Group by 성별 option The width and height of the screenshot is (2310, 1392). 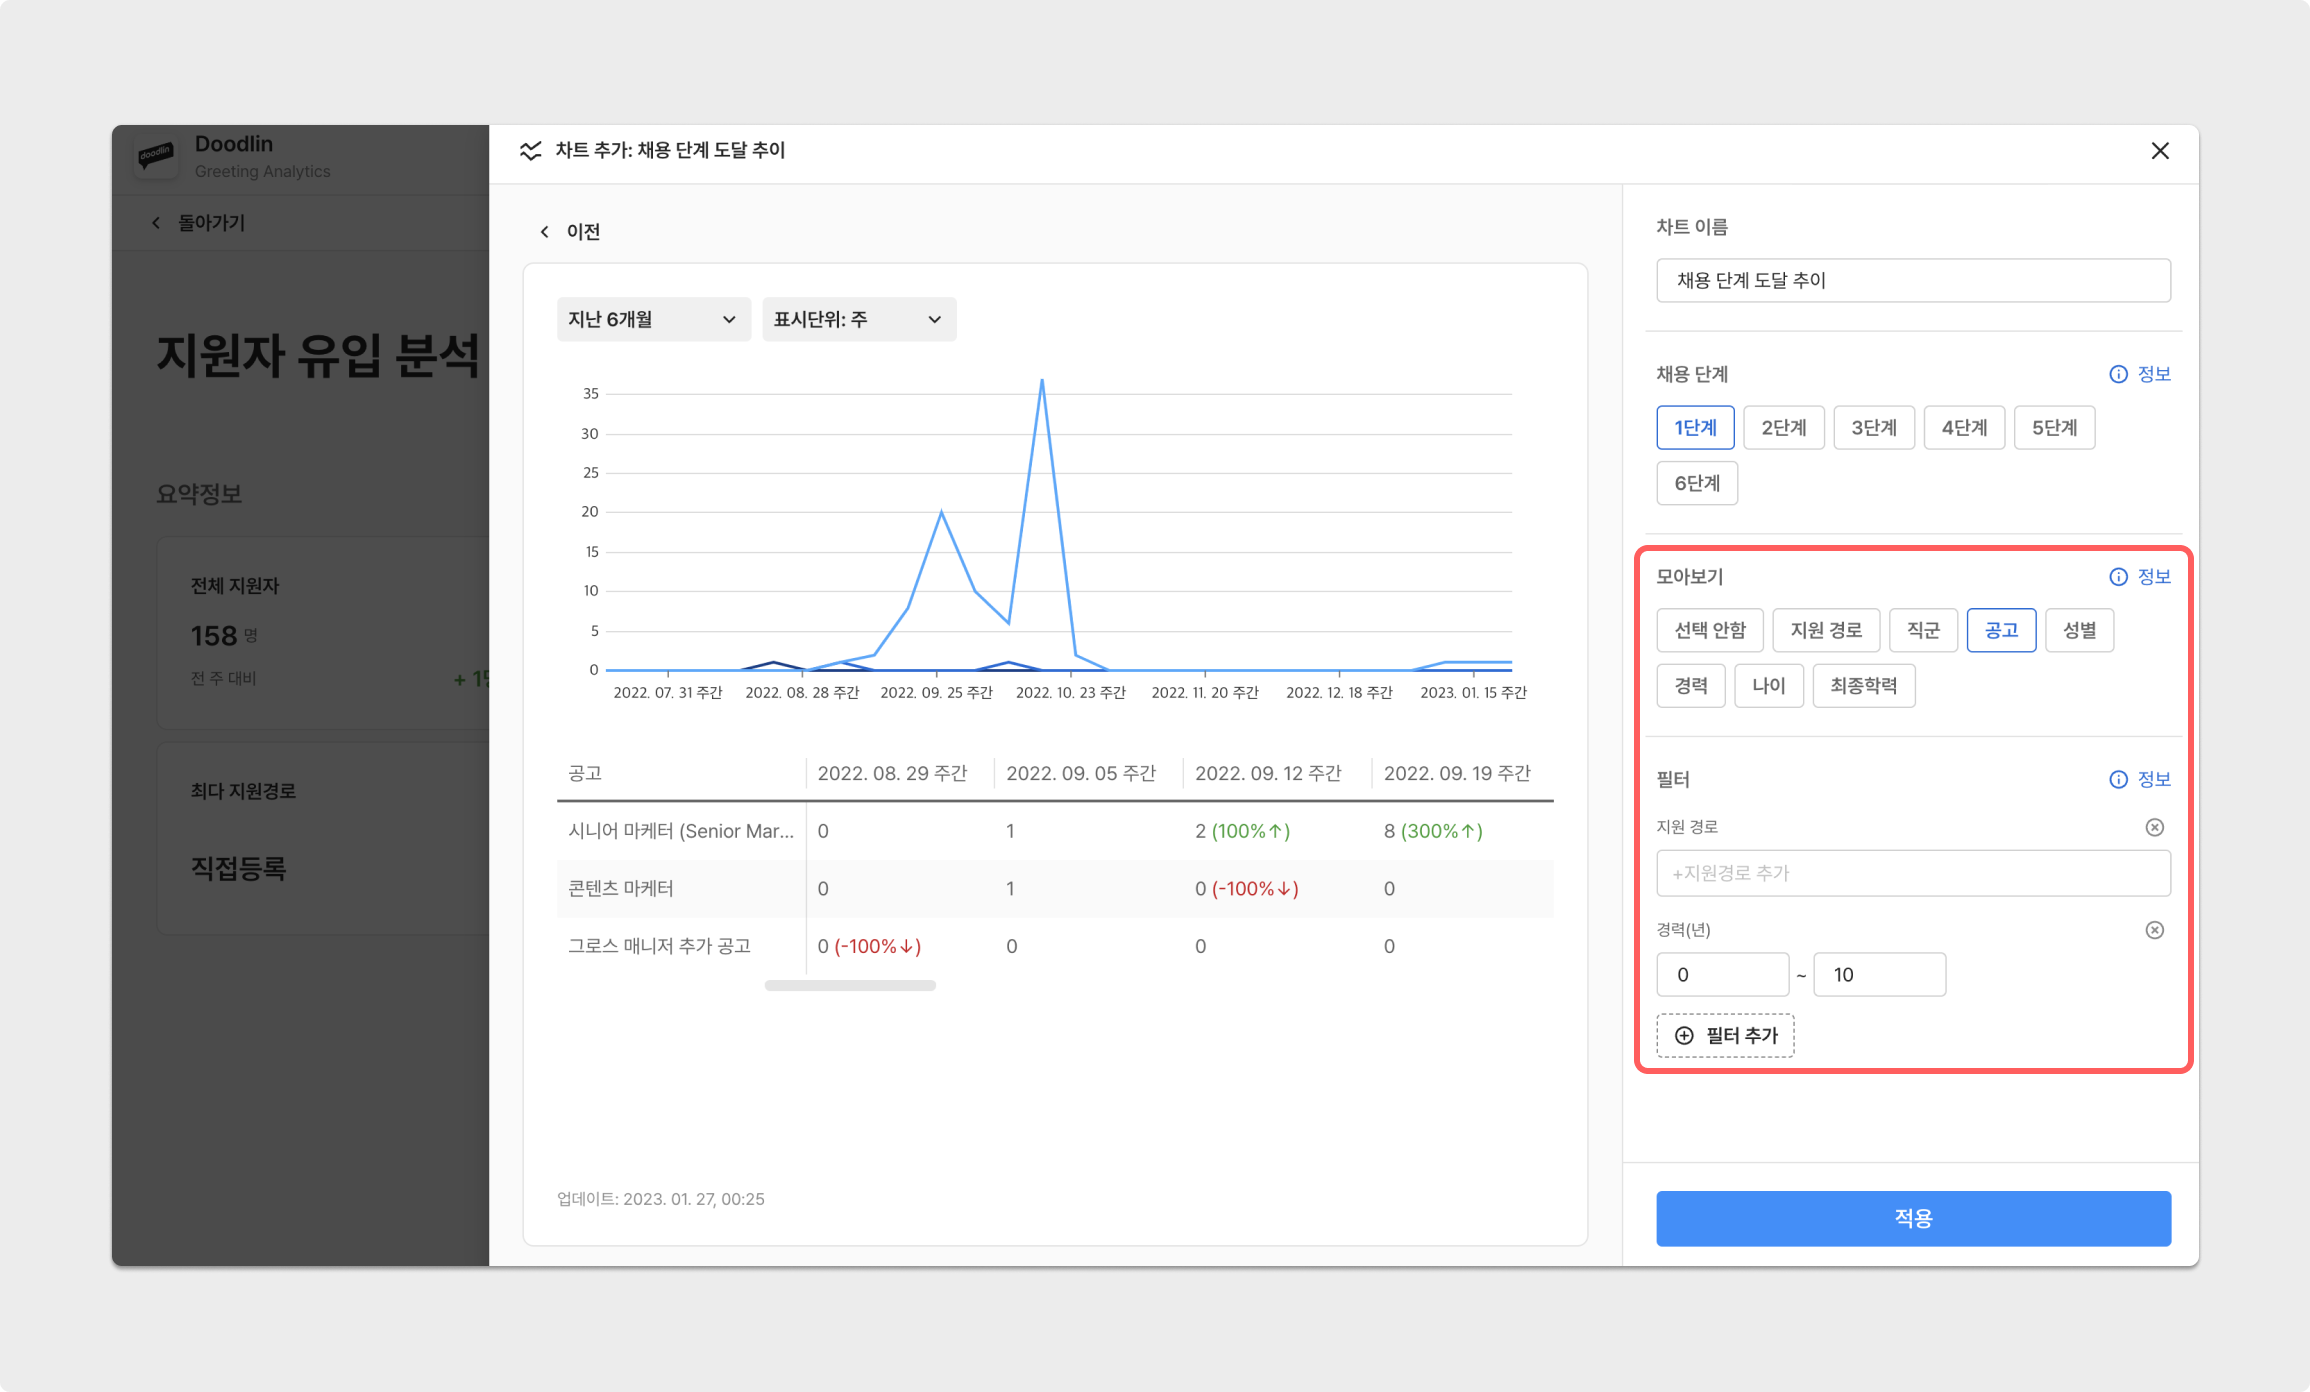tap(2079, 630)
